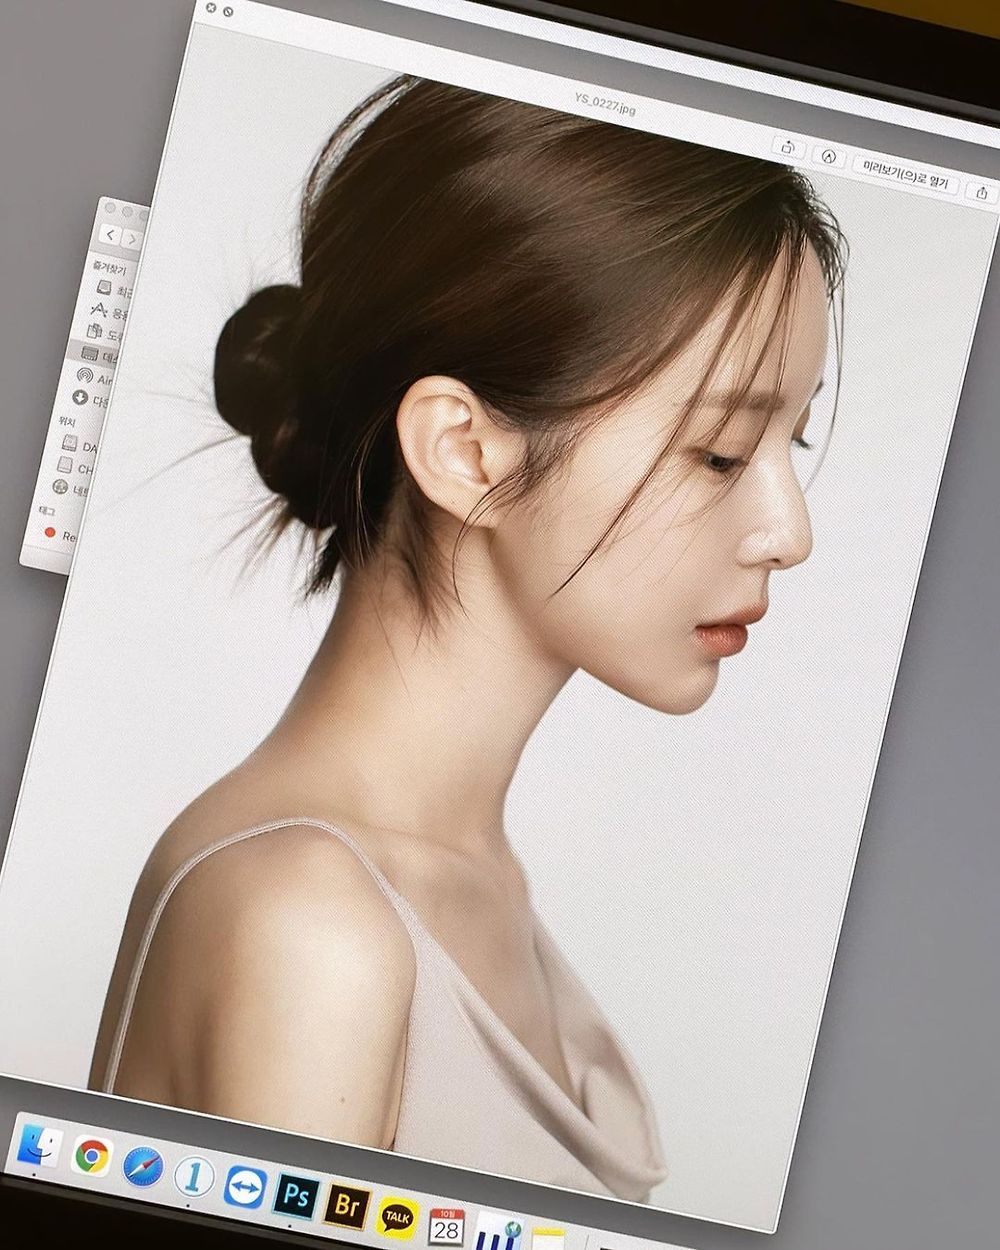Screen dimensions: 1000x1250
Task: Expand the 즐겨찾기 favorites section
Action: point(112,268)
